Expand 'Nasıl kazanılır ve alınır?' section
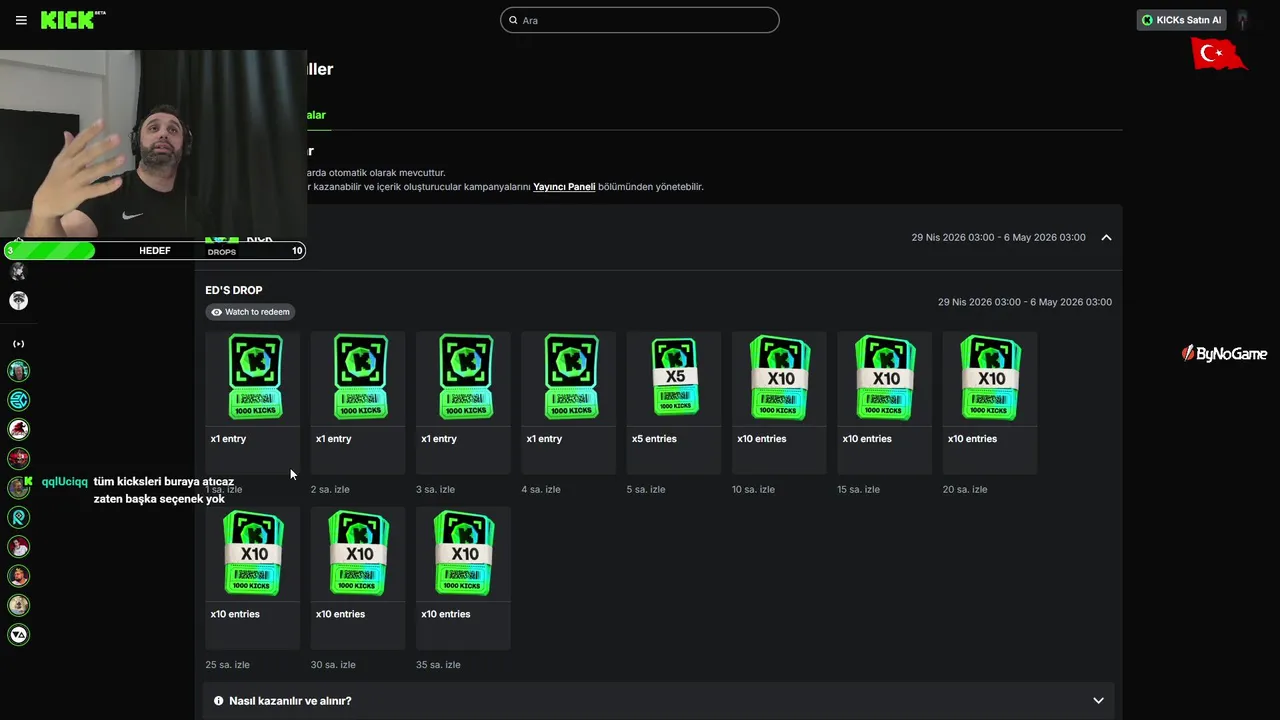This screenshot has width=1280, height=720. pyautogui.click(x=659, y=701)
